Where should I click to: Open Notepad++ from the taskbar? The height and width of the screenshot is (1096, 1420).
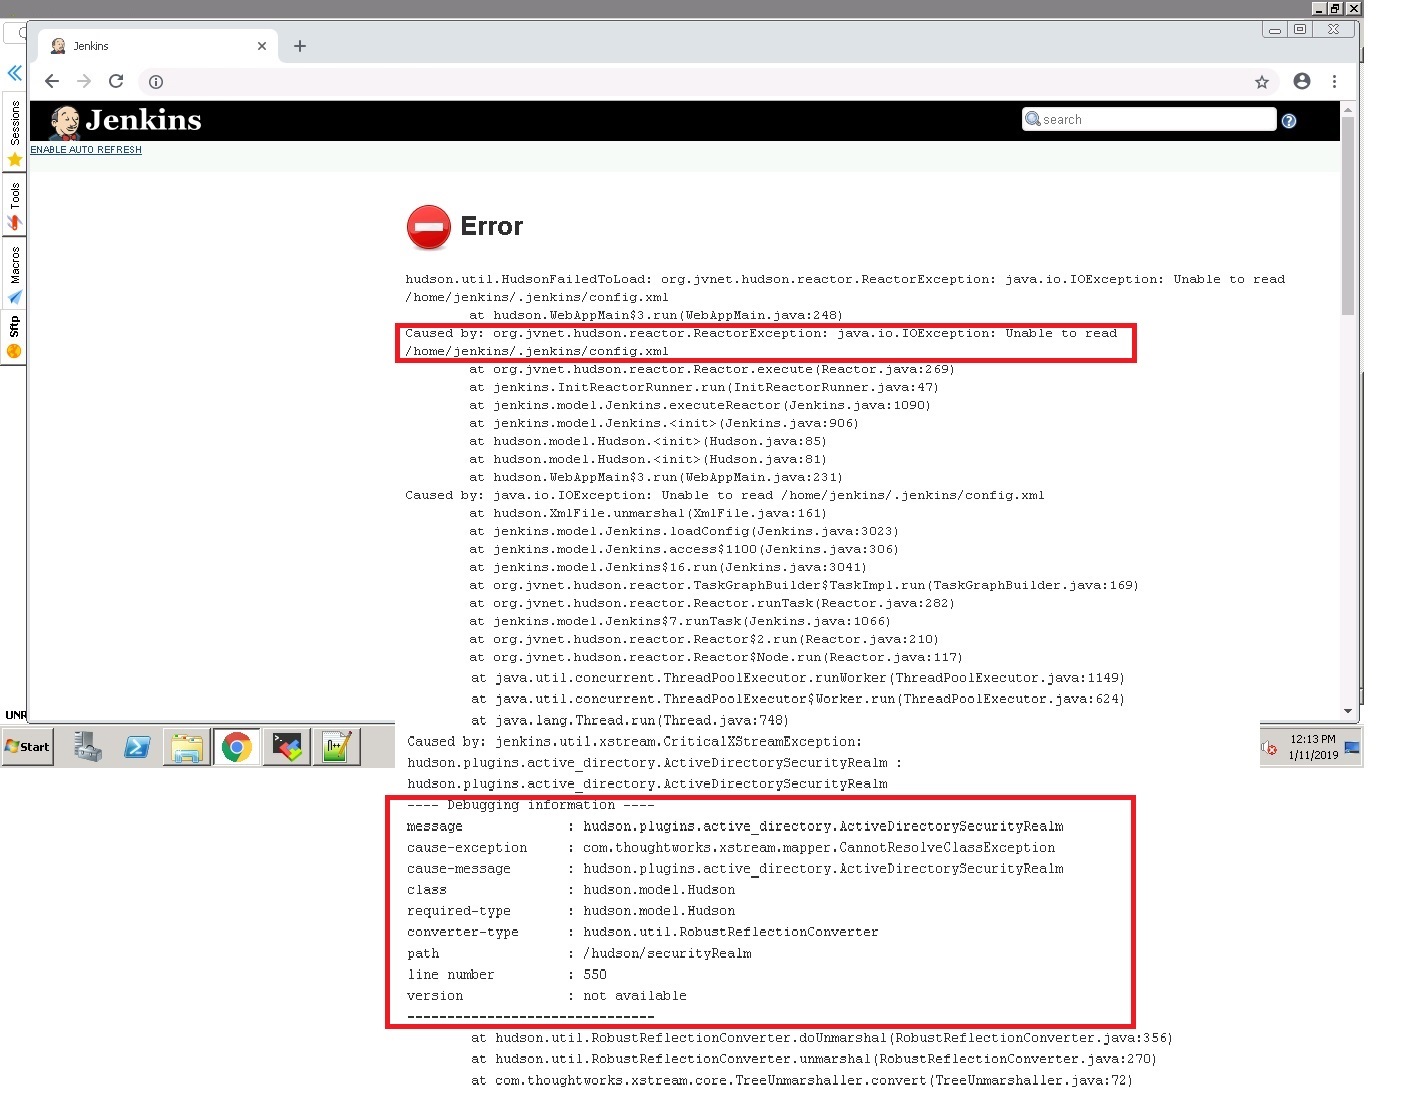click(x=336, y=747)
